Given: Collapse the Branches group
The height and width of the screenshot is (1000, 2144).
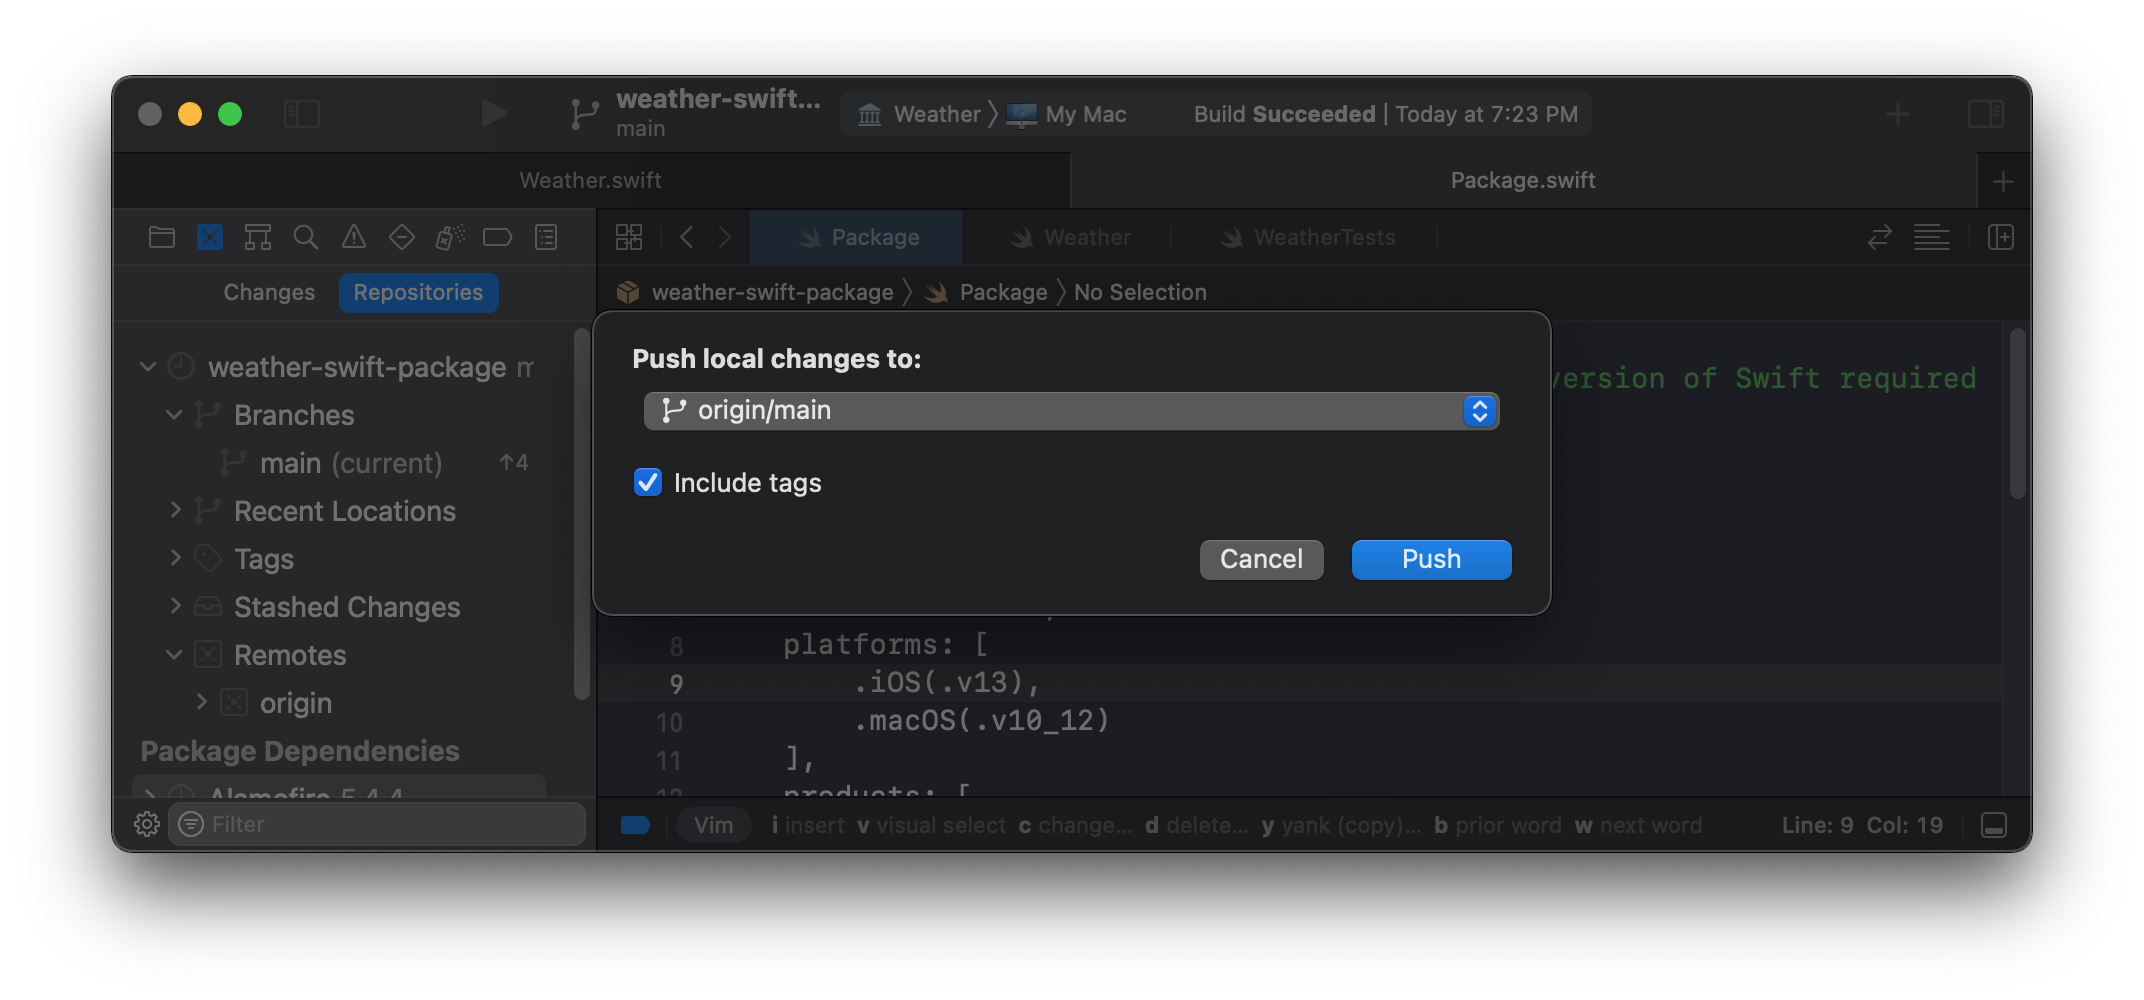Looking at the screenshot, I should tap(174, 414).
